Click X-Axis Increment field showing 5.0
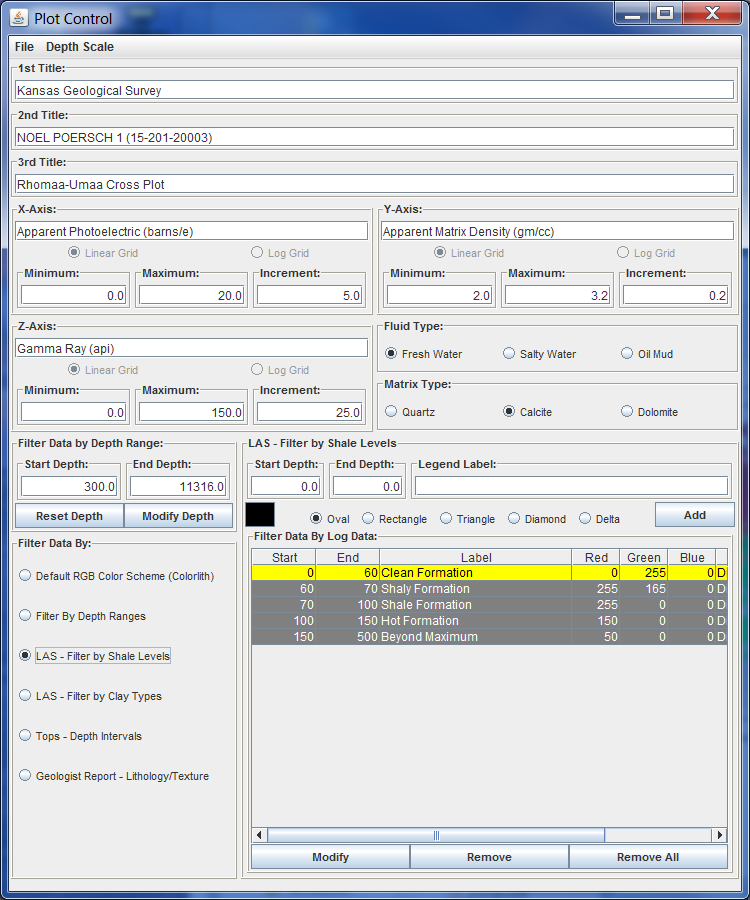750x900 pixels. (x=309, y=295)
